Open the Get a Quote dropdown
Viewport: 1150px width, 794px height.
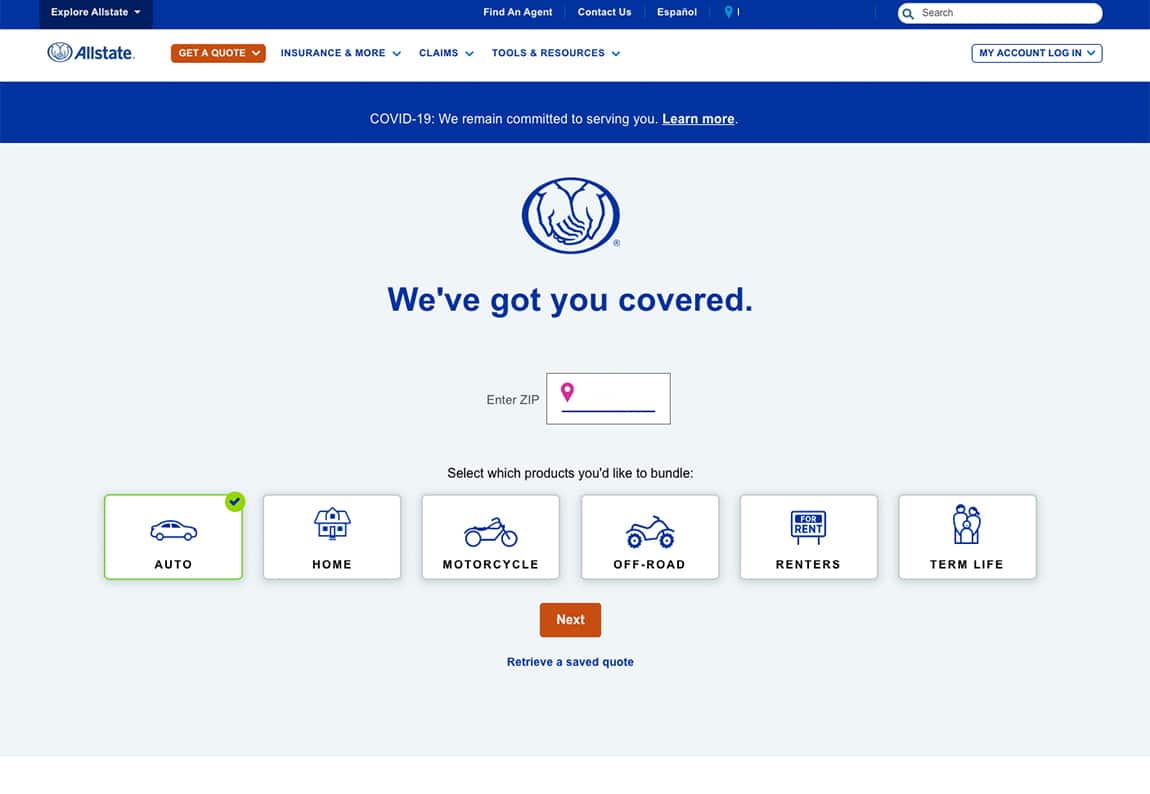pos(218,53)
